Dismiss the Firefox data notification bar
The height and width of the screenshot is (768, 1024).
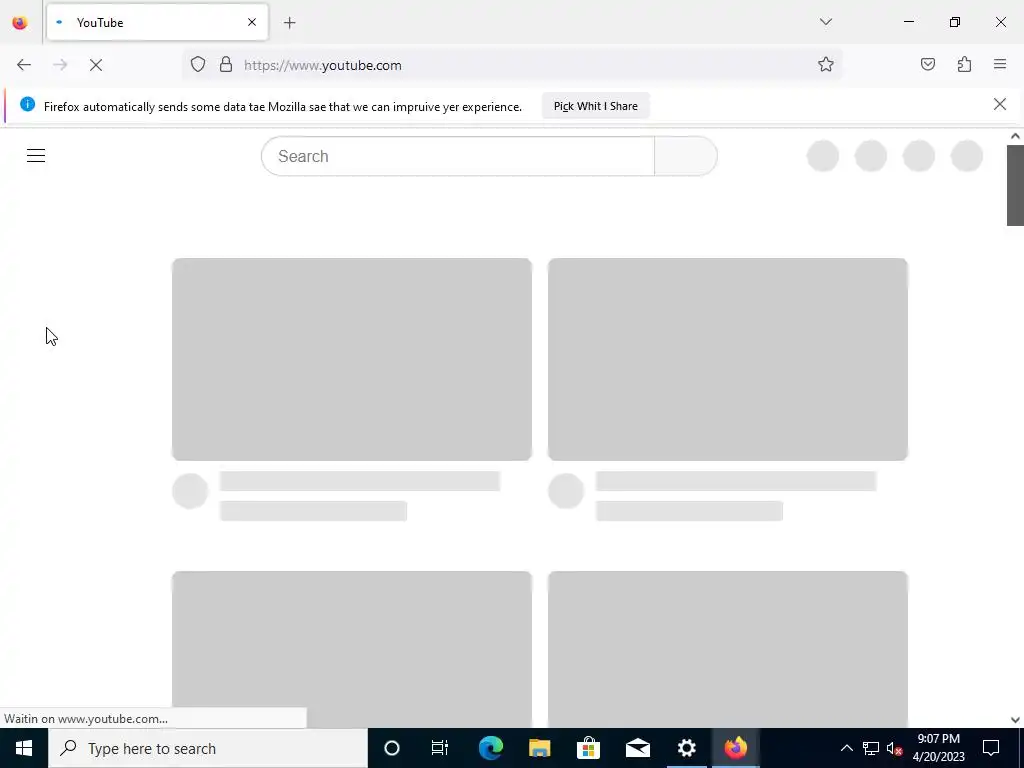999,104
